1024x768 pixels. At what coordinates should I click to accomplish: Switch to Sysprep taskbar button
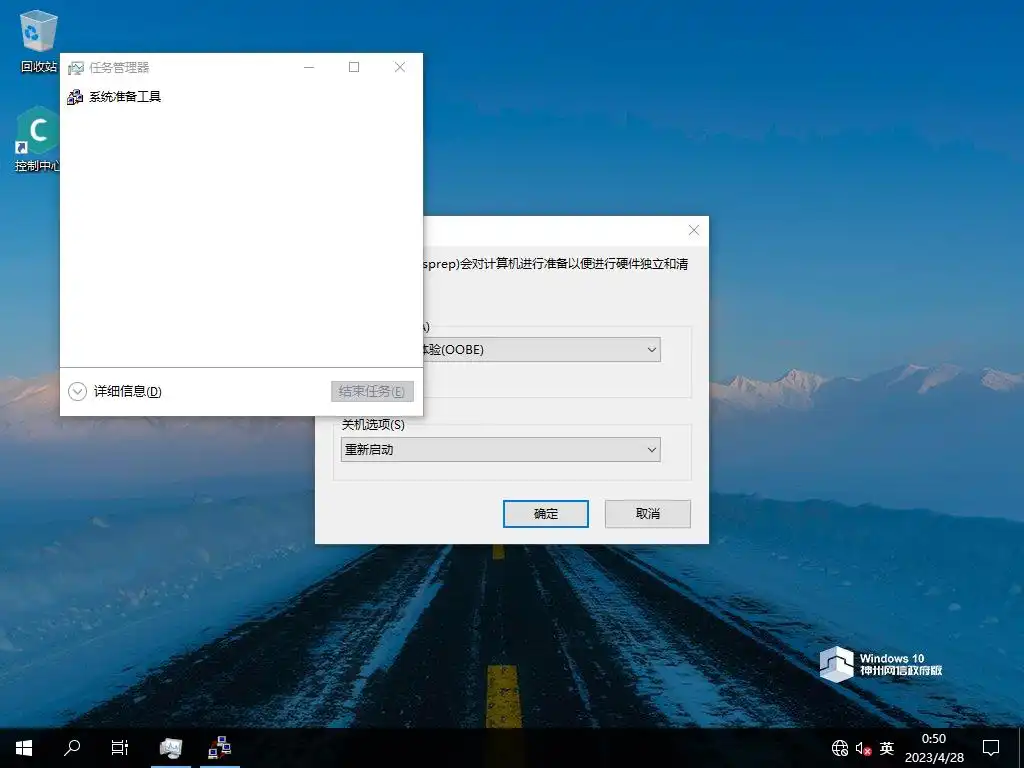tap(220, 748)
